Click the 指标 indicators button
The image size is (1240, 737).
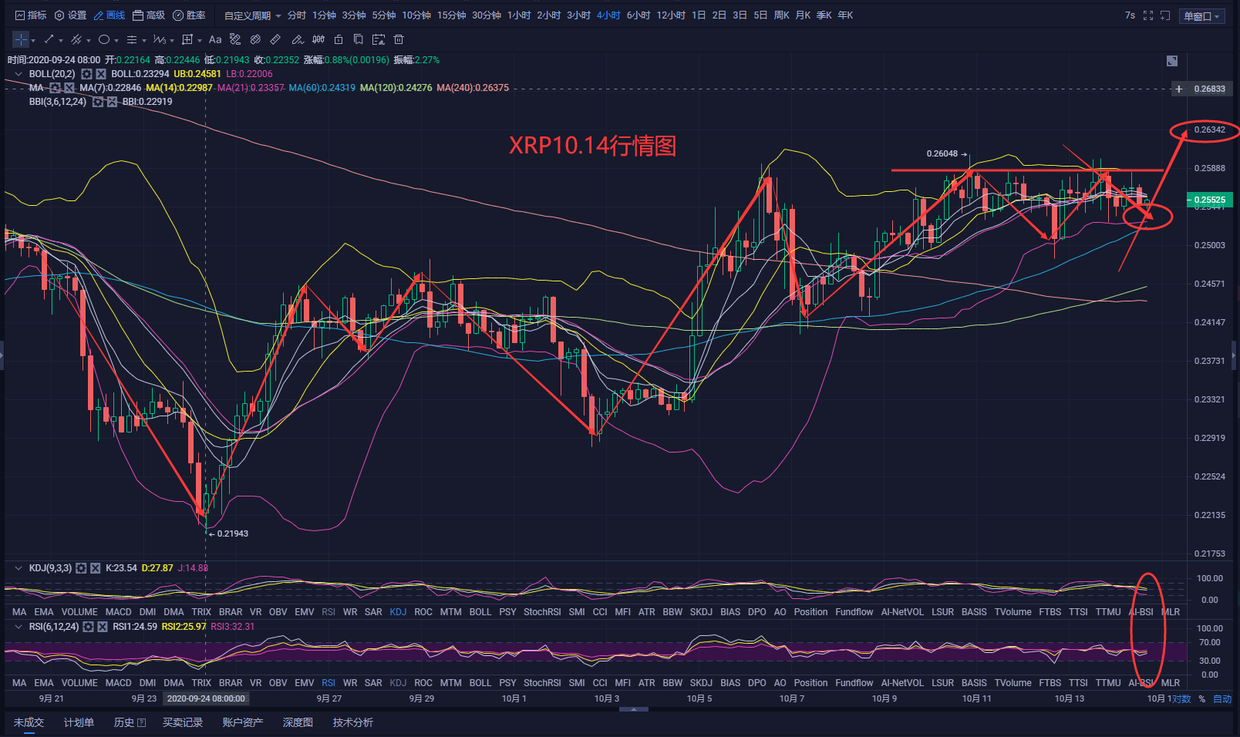click(29, 16)
